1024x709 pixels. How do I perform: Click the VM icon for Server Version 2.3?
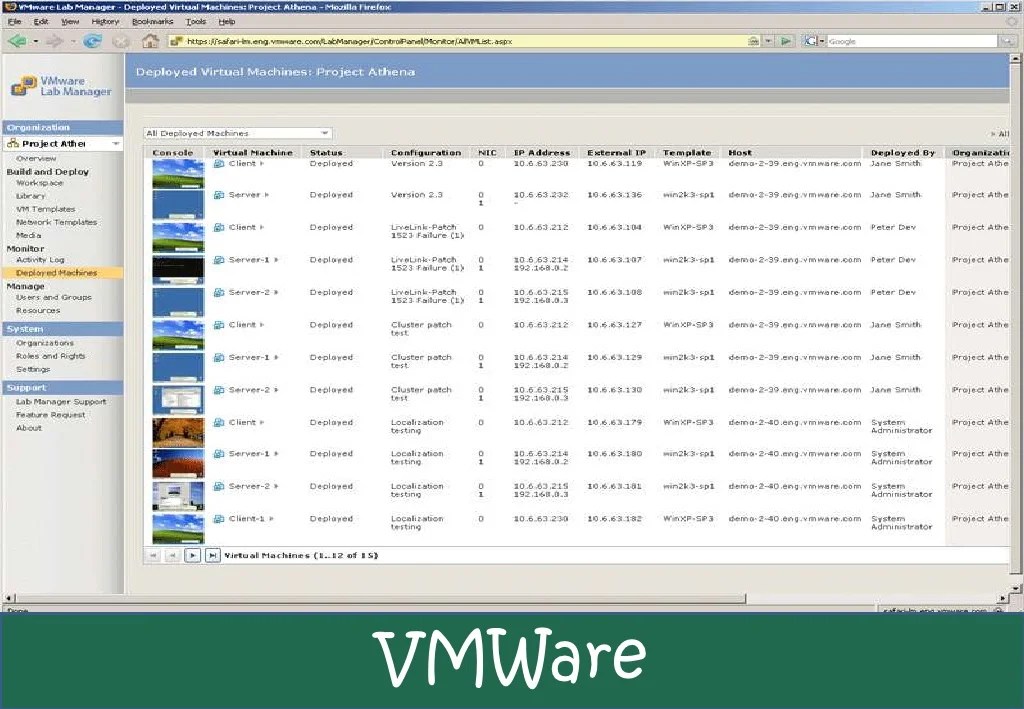pos(219,195)
